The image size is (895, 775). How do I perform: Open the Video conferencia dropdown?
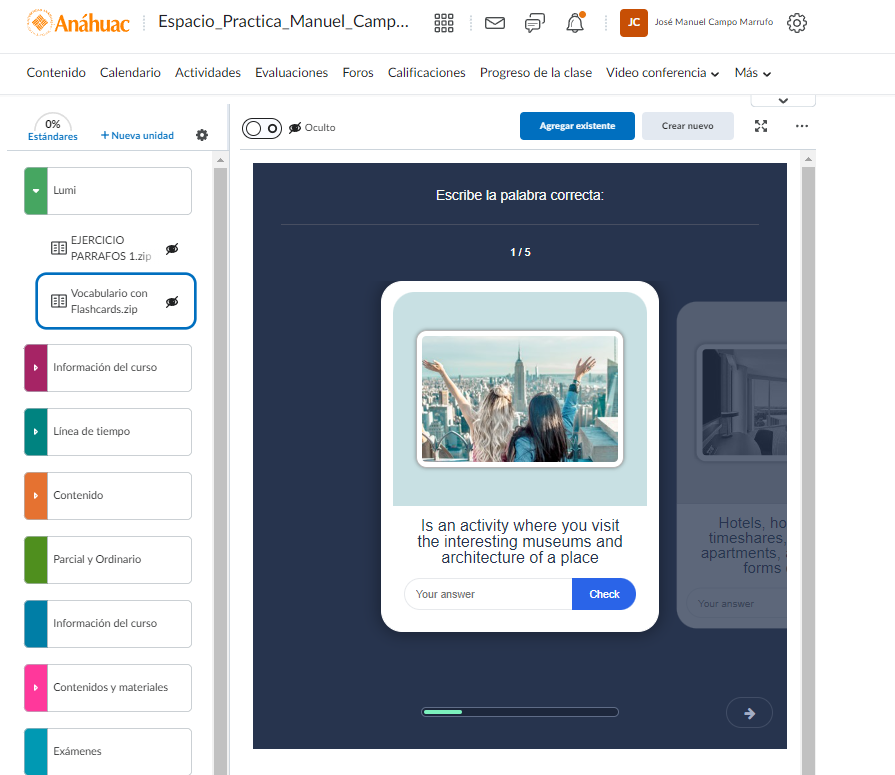pyautogui.click(x=662, y=73)
